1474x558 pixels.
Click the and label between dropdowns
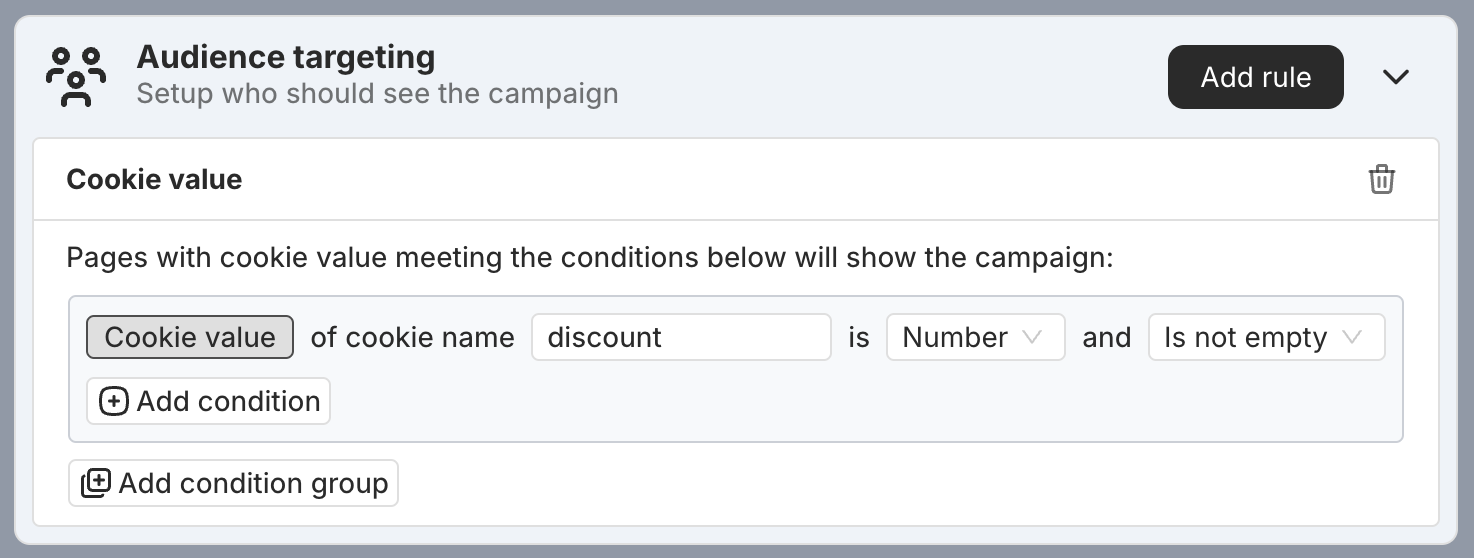click(x=1106, y=337)
